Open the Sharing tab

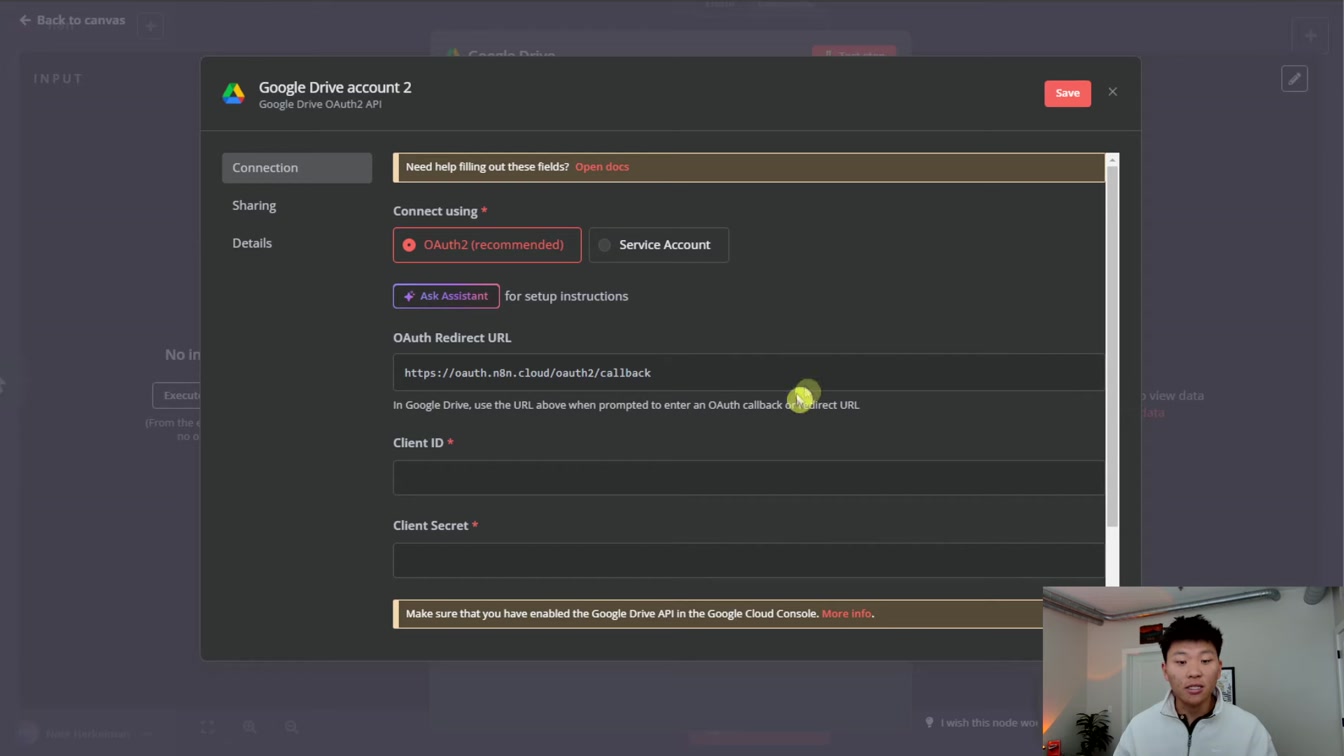pyautogui.click(x=297, y=205)
